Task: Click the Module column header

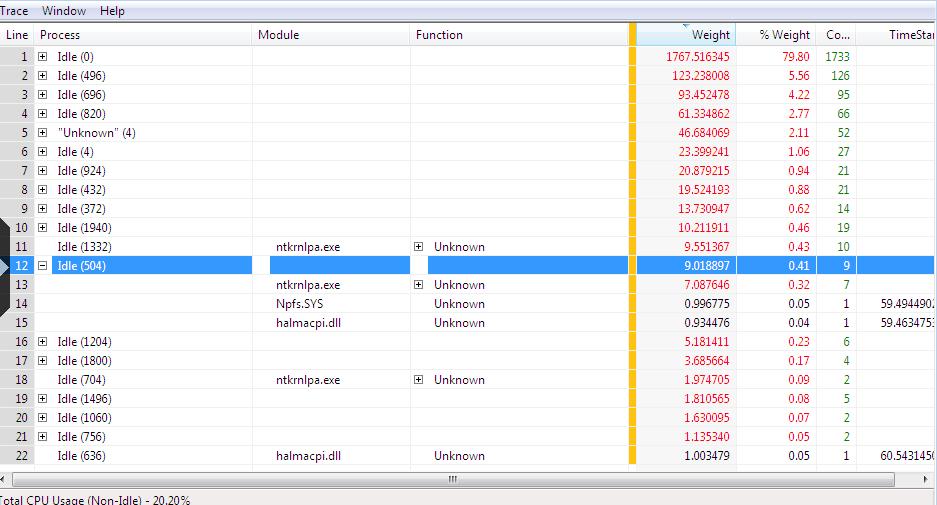Action: pos(330,34)
